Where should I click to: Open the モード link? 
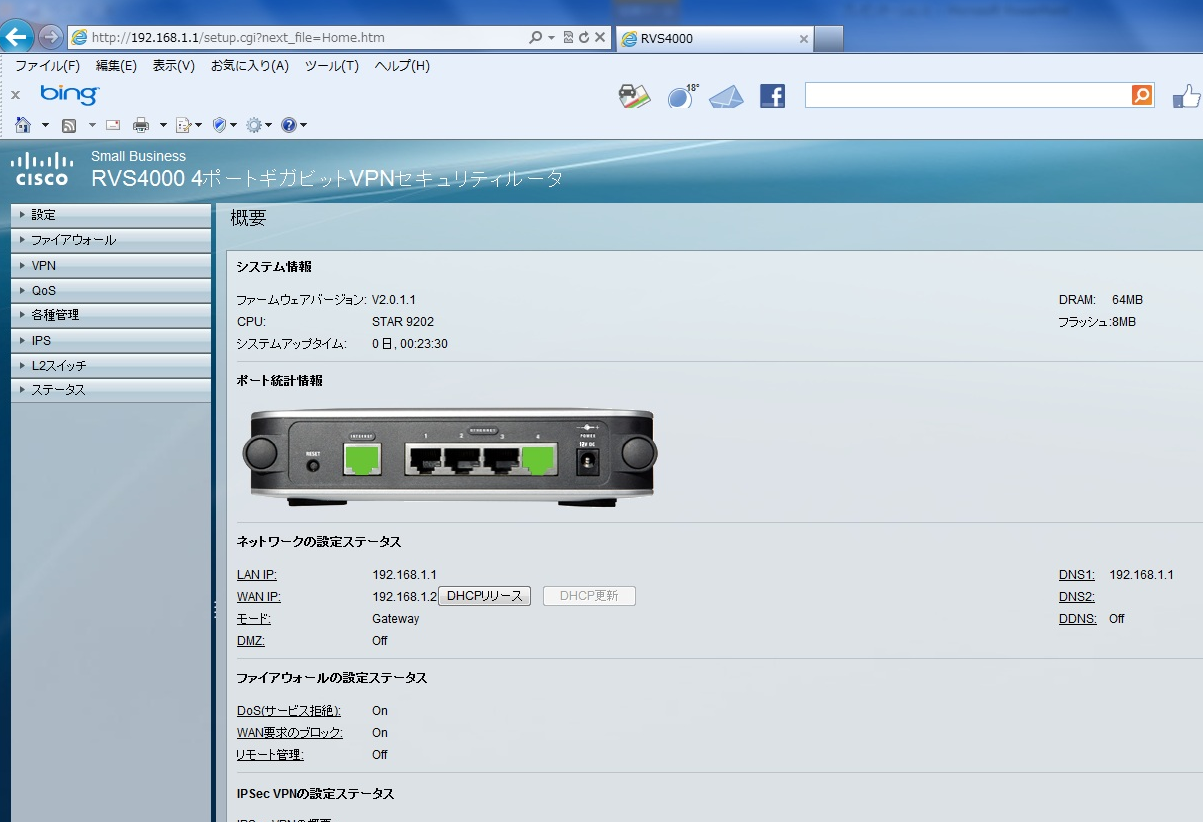[x=254, y=619]
